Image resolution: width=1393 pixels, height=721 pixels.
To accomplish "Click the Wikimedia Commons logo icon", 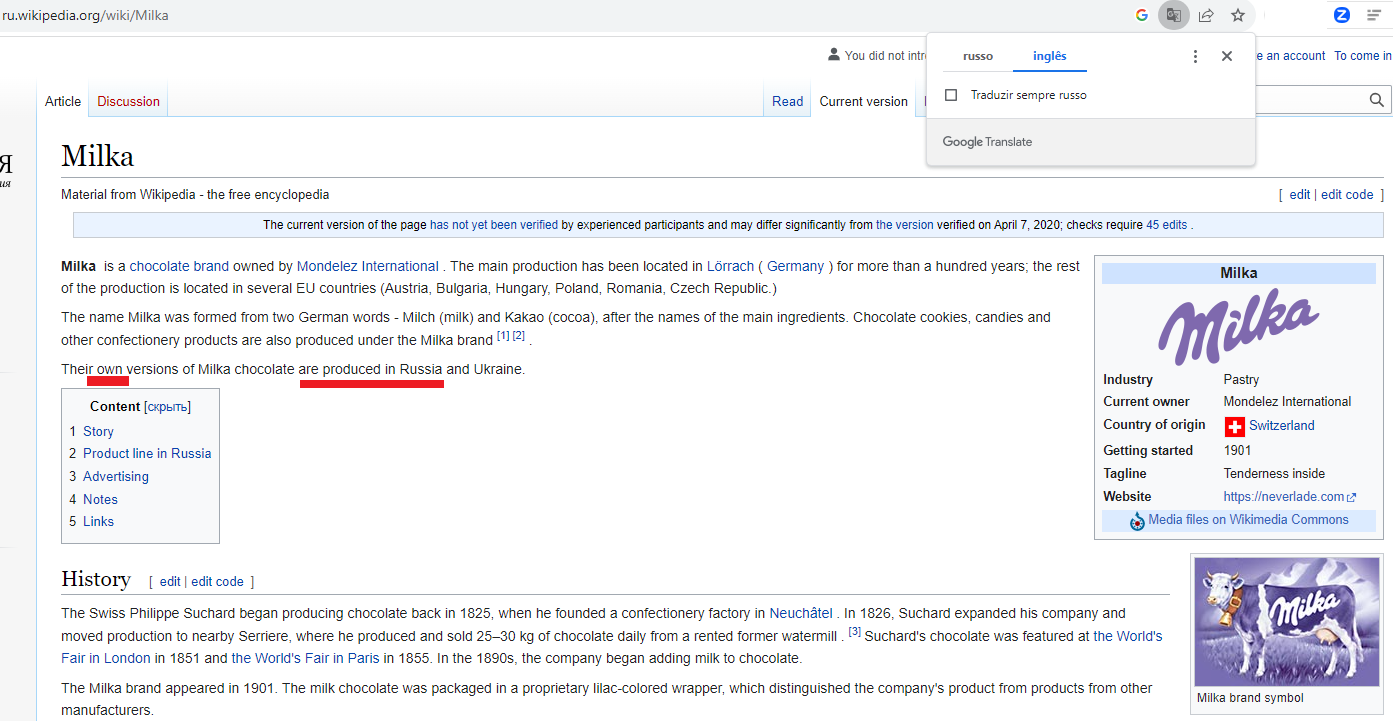I will pos(1137,521).
